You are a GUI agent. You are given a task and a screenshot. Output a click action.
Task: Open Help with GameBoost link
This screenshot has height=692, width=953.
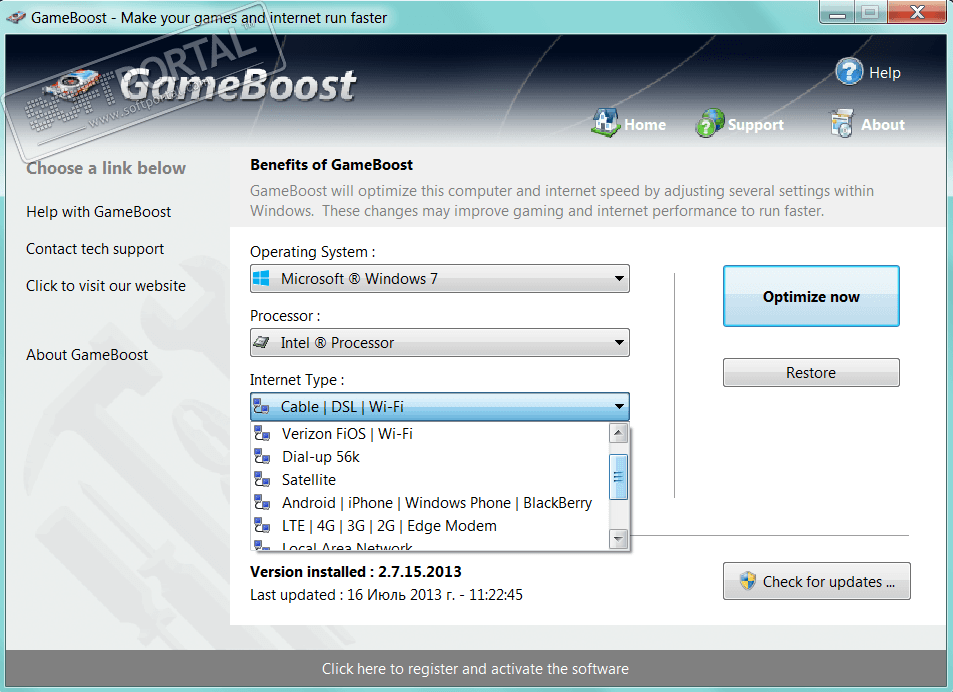(98, 211)
